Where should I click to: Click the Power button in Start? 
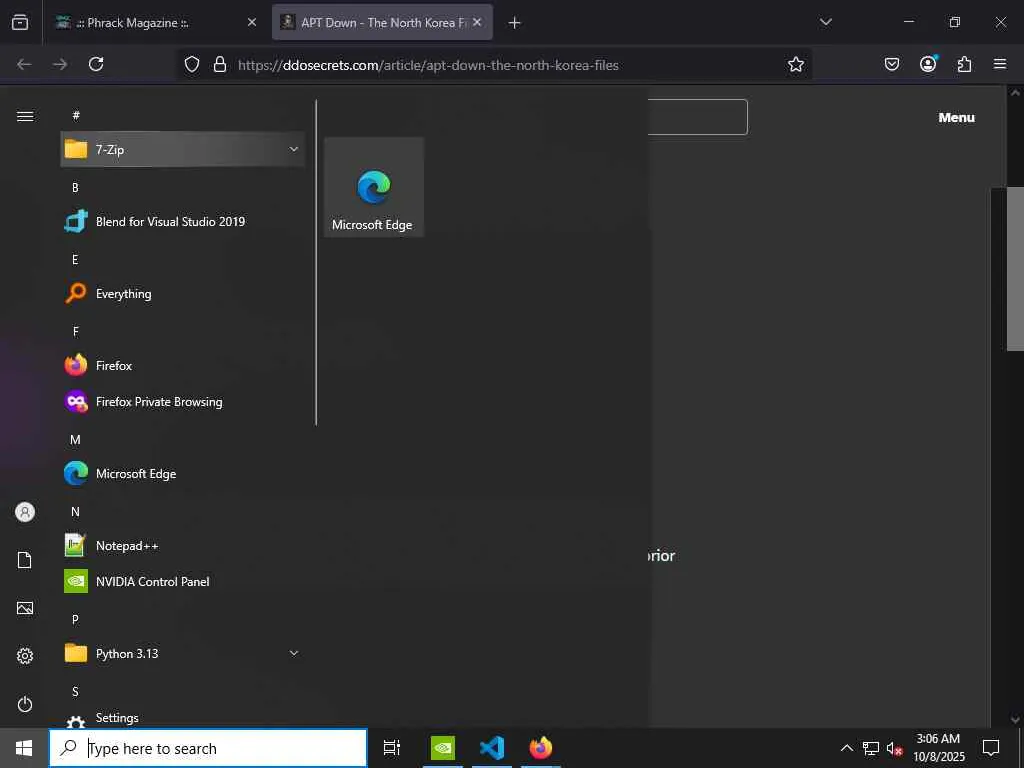pyautogui.click(x=25, y=704)
